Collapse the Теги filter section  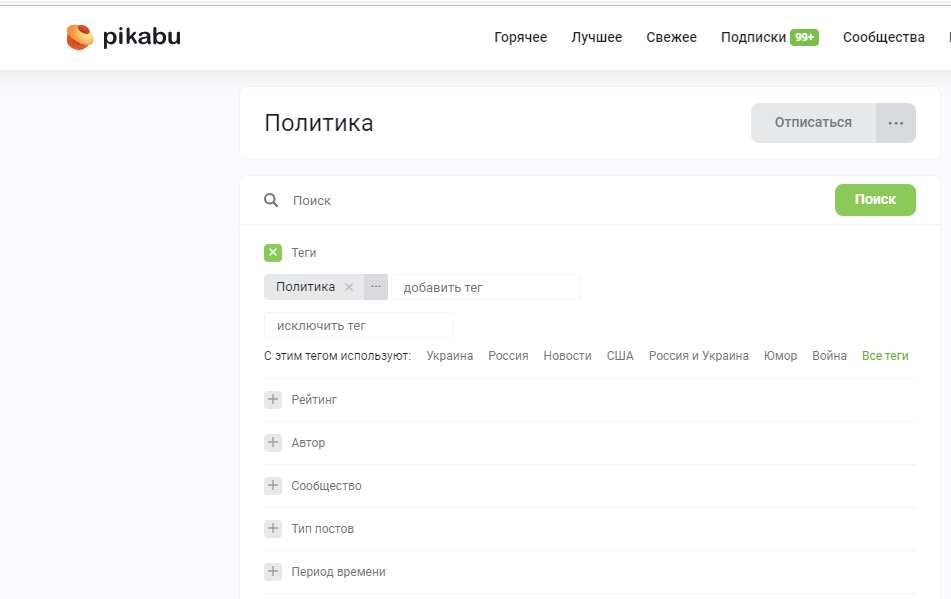(273, 253)
